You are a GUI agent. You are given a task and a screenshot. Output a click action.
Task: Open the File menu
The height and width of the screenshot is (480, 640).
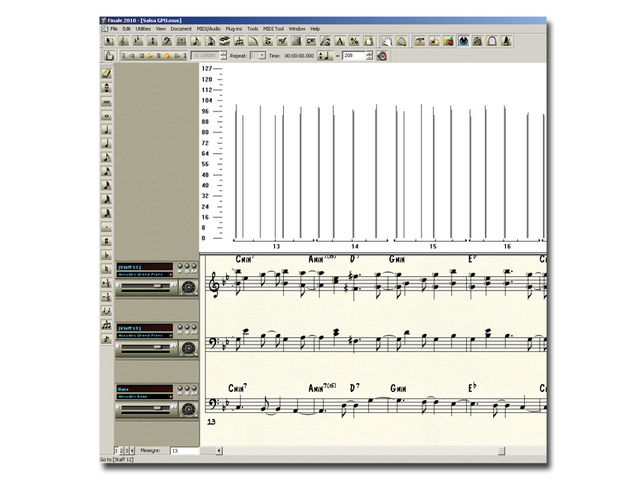tap(114, 29)
